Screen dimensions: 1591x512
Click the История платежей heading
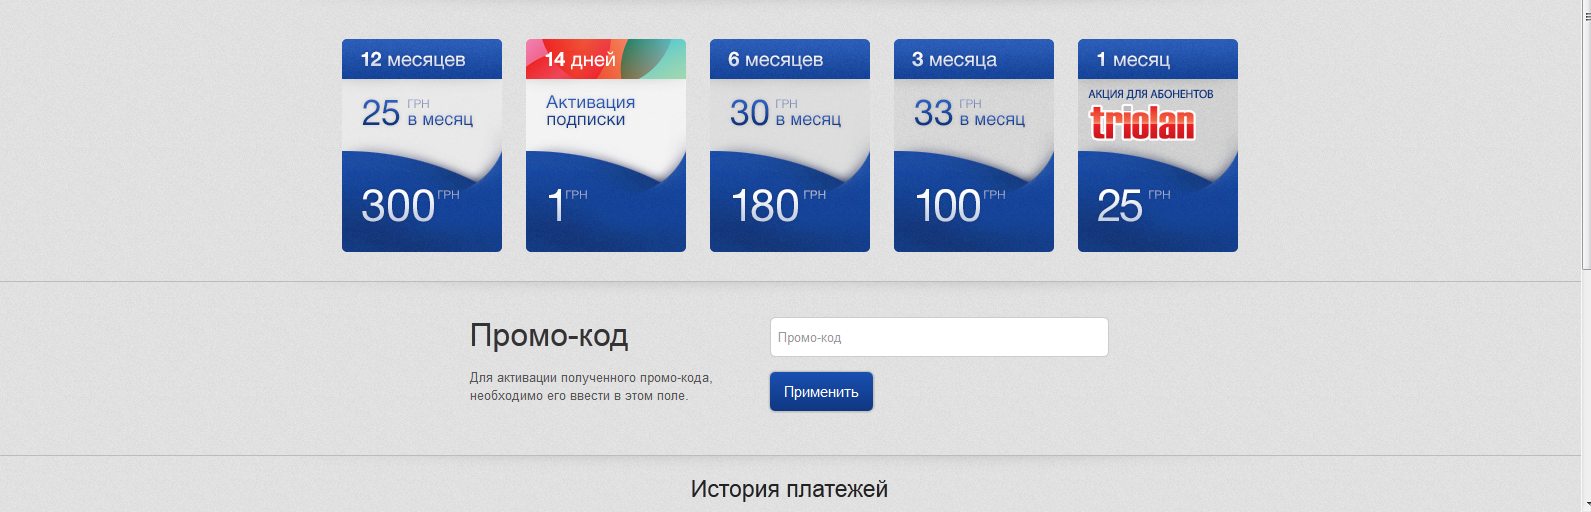789,489
